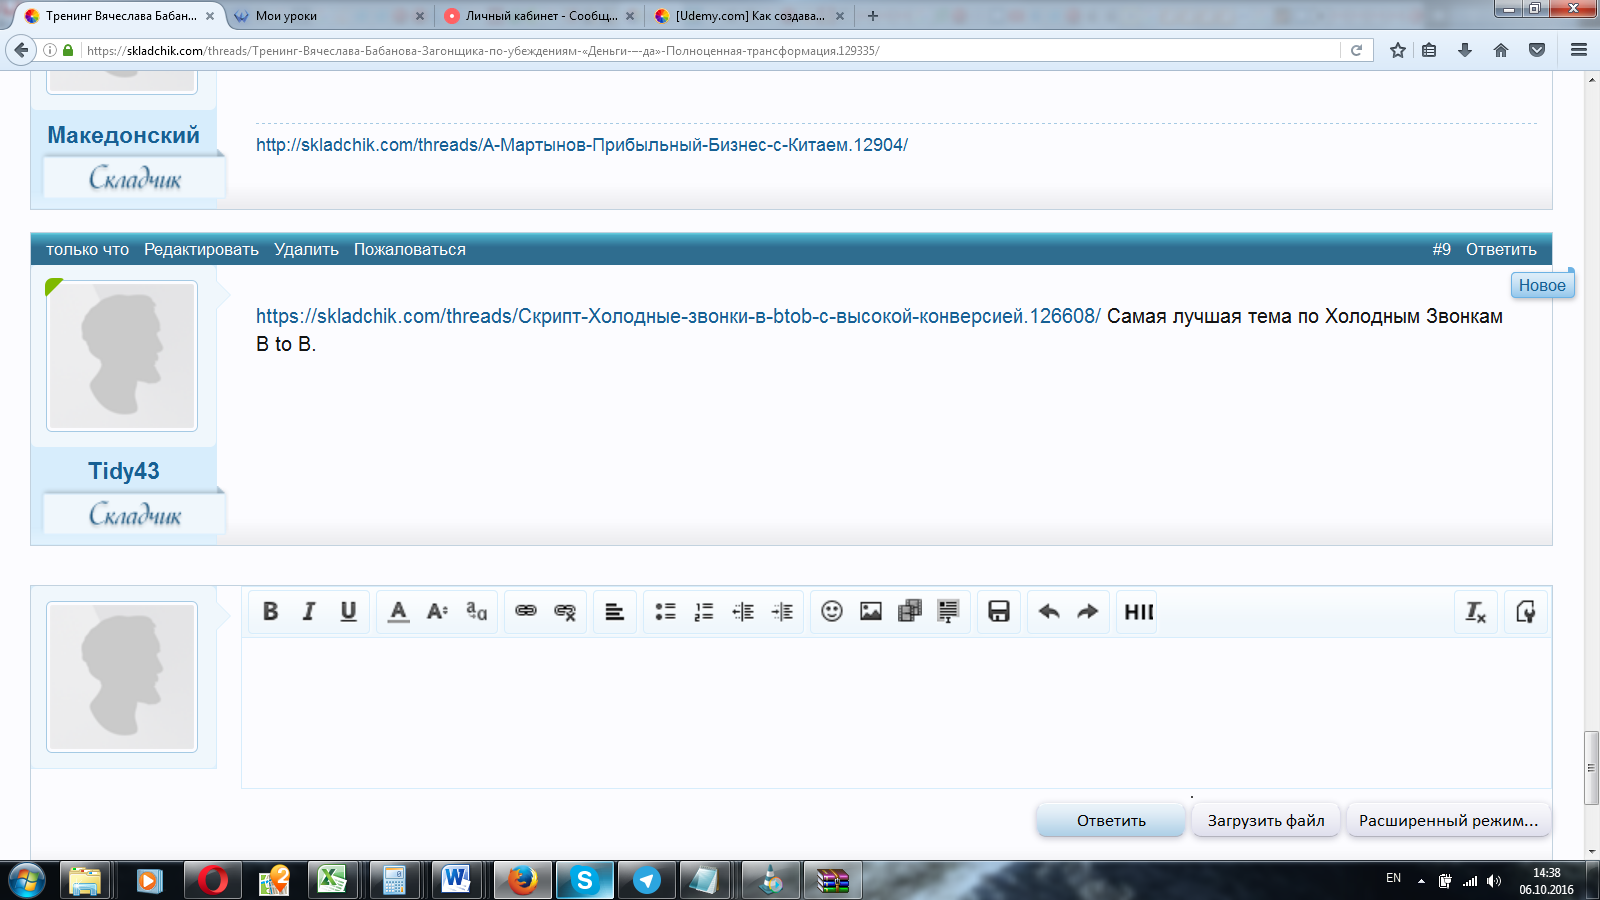Click Пожаловаться on post #9

pos(410,249)
